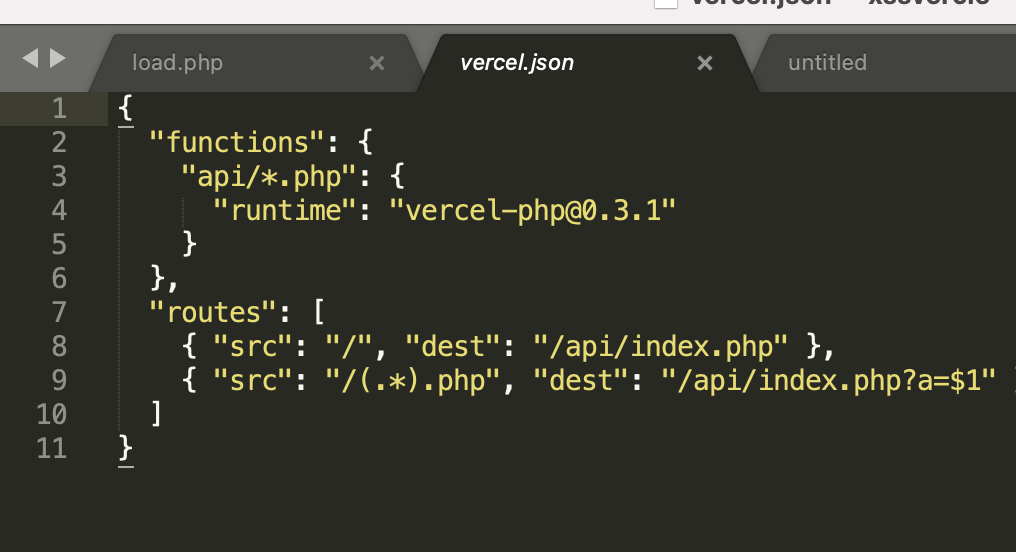Click the "runtime" key text
1016x552 pixels.
(285, 211)
